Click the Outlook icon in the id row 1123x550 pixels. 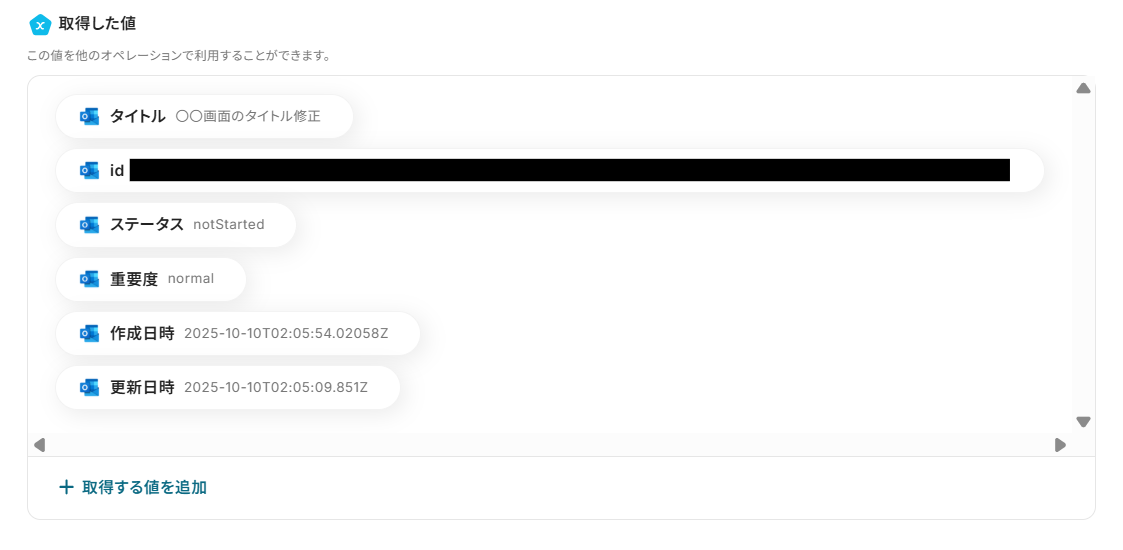click(90, 170)
